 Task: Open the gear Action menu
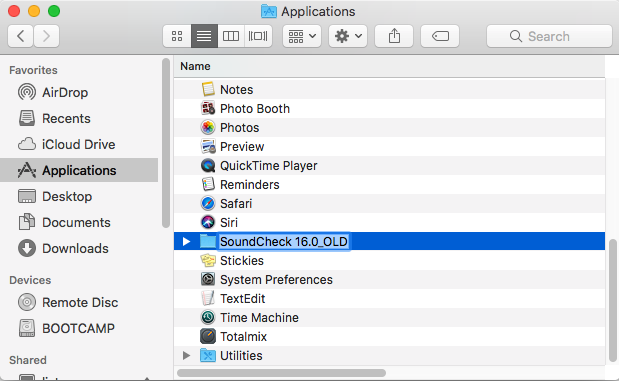pyautogui.click(x=348, y=36)
